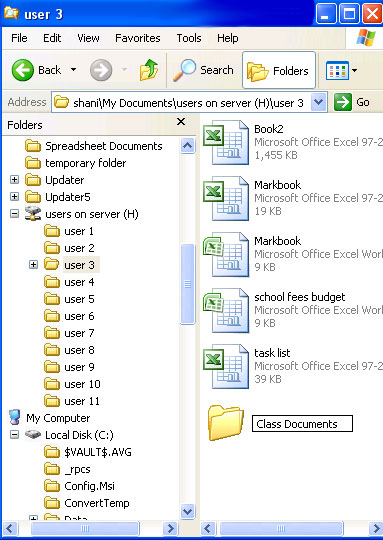
Task: Click the user 9 folder icon
Action: (52, 367)
